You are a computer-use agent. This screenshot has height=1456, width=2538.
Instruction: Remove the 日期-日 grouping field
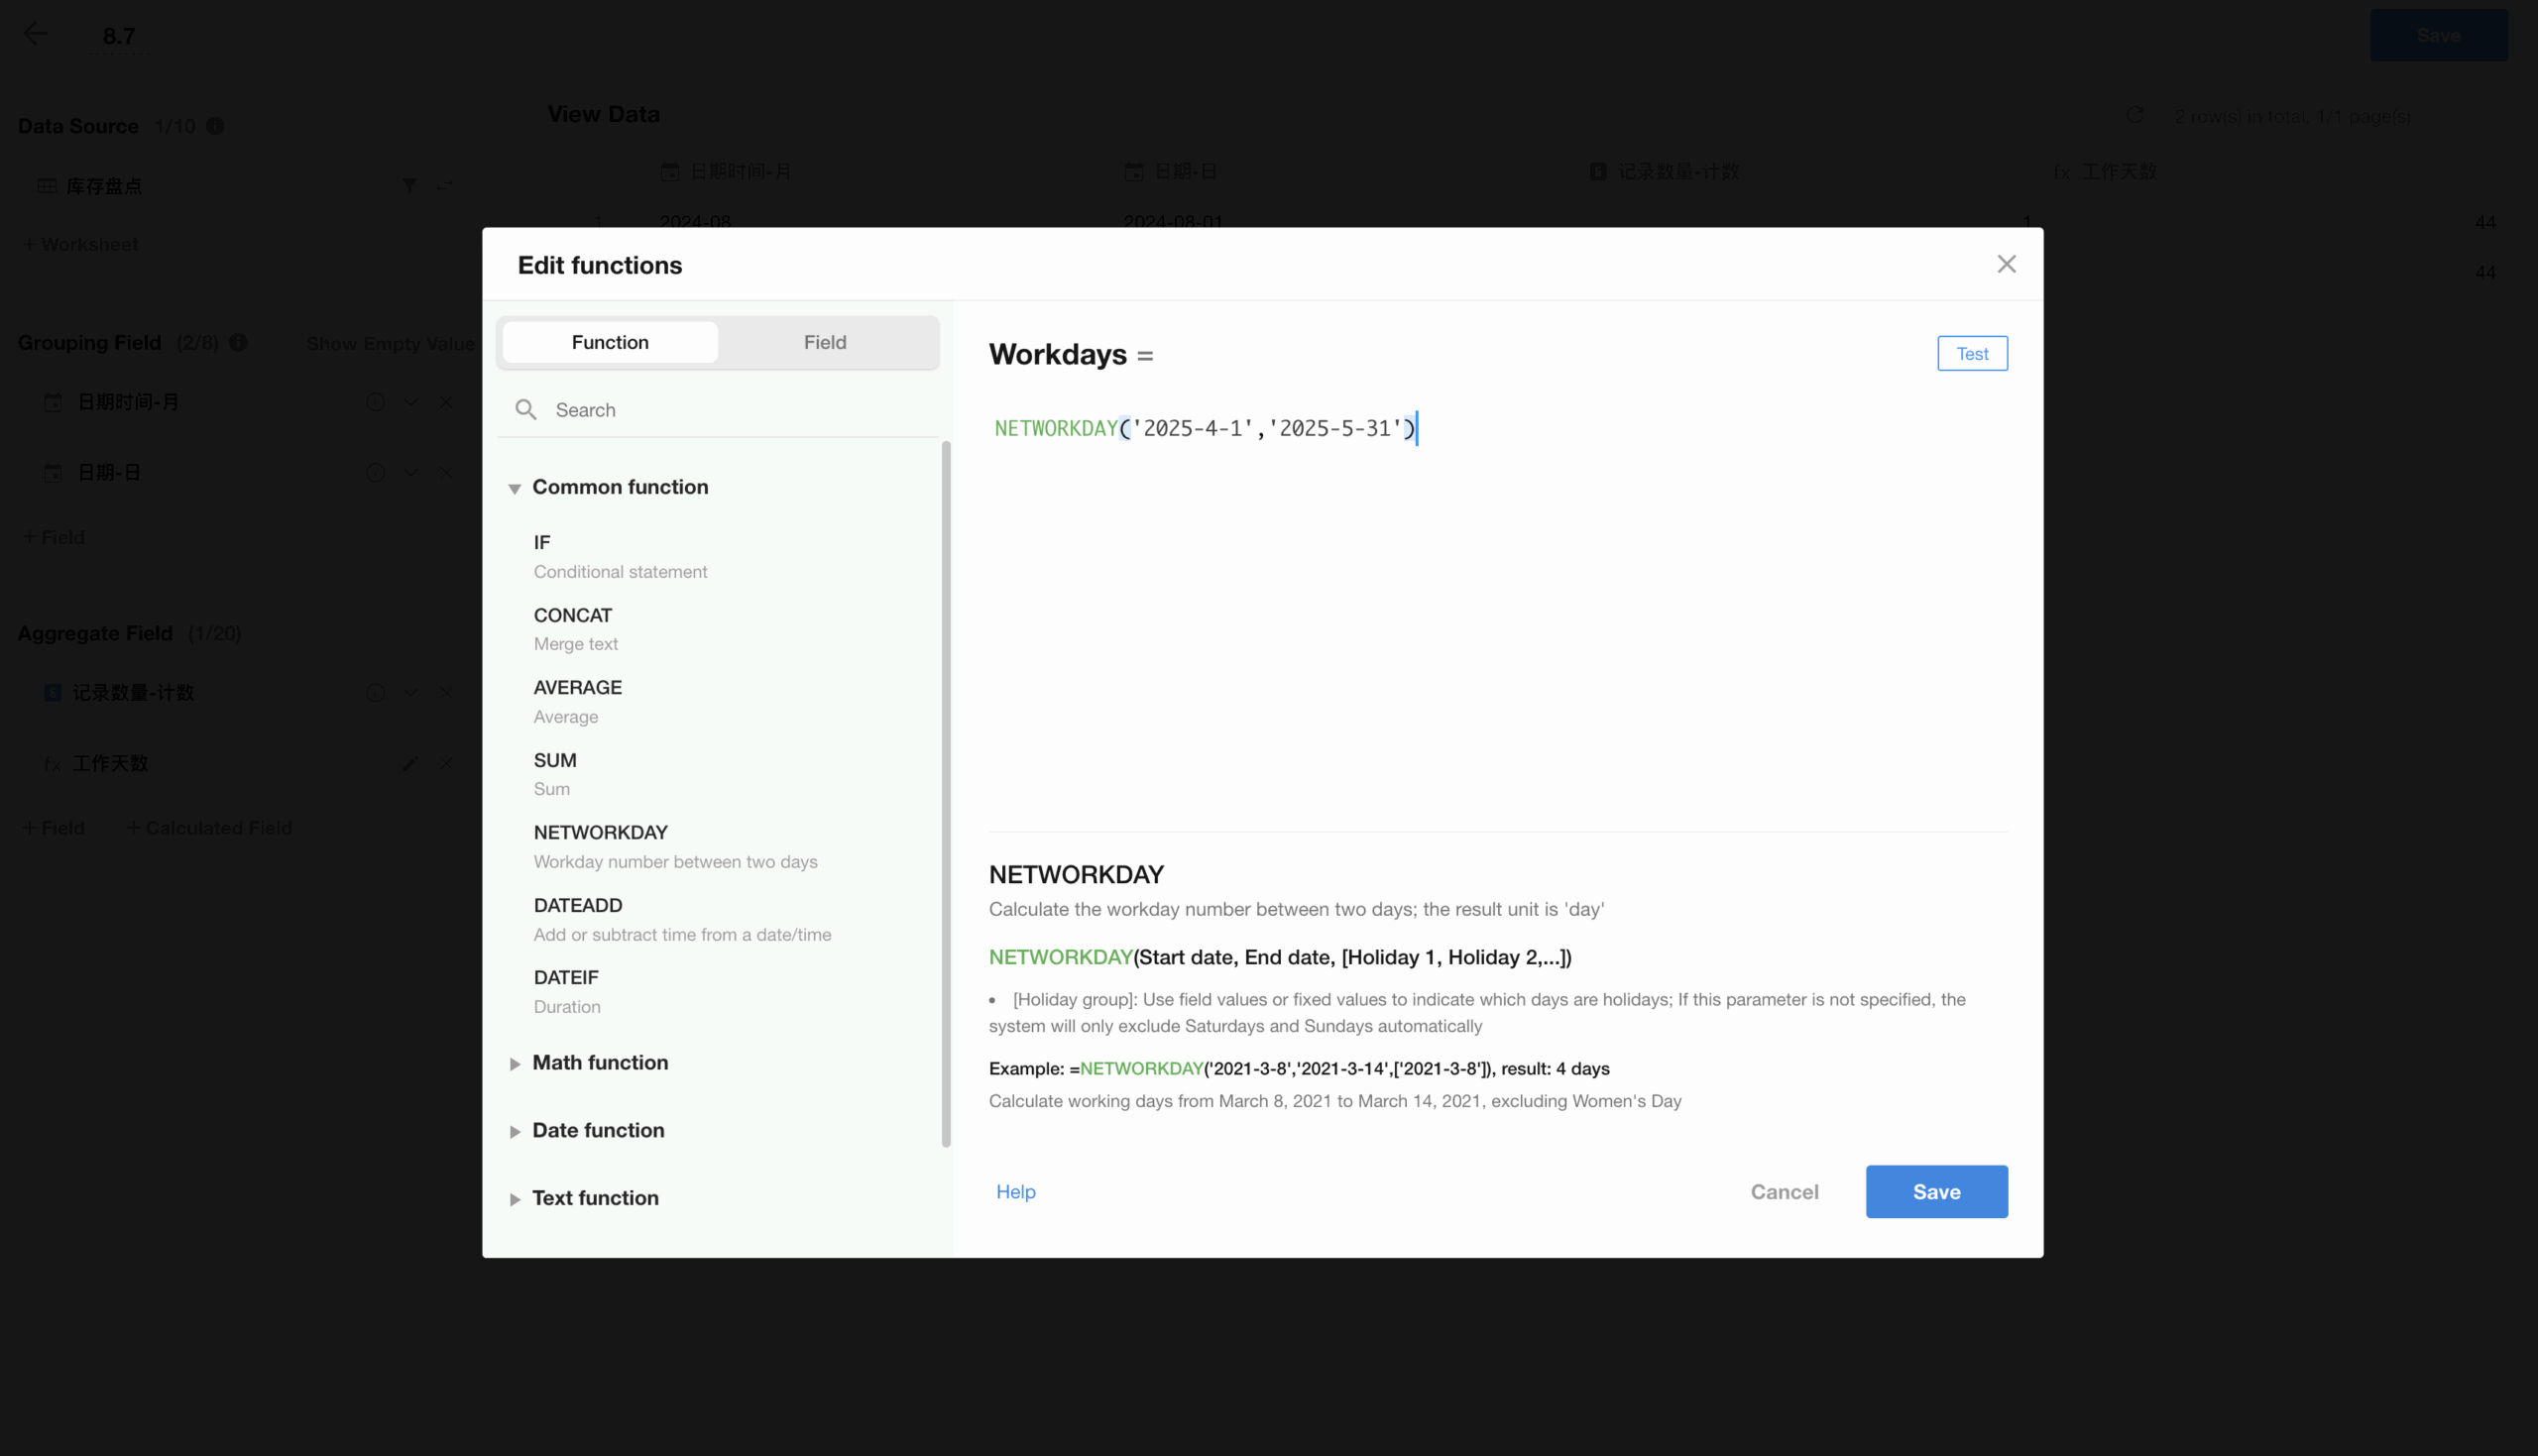446,472
